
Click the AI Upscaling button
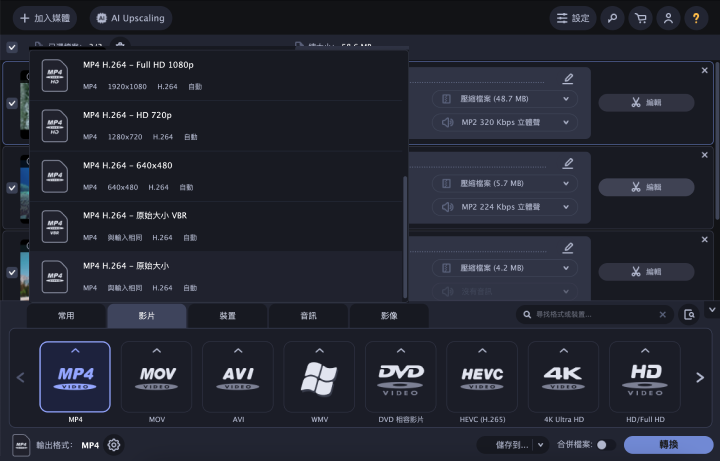pos(131,18)
